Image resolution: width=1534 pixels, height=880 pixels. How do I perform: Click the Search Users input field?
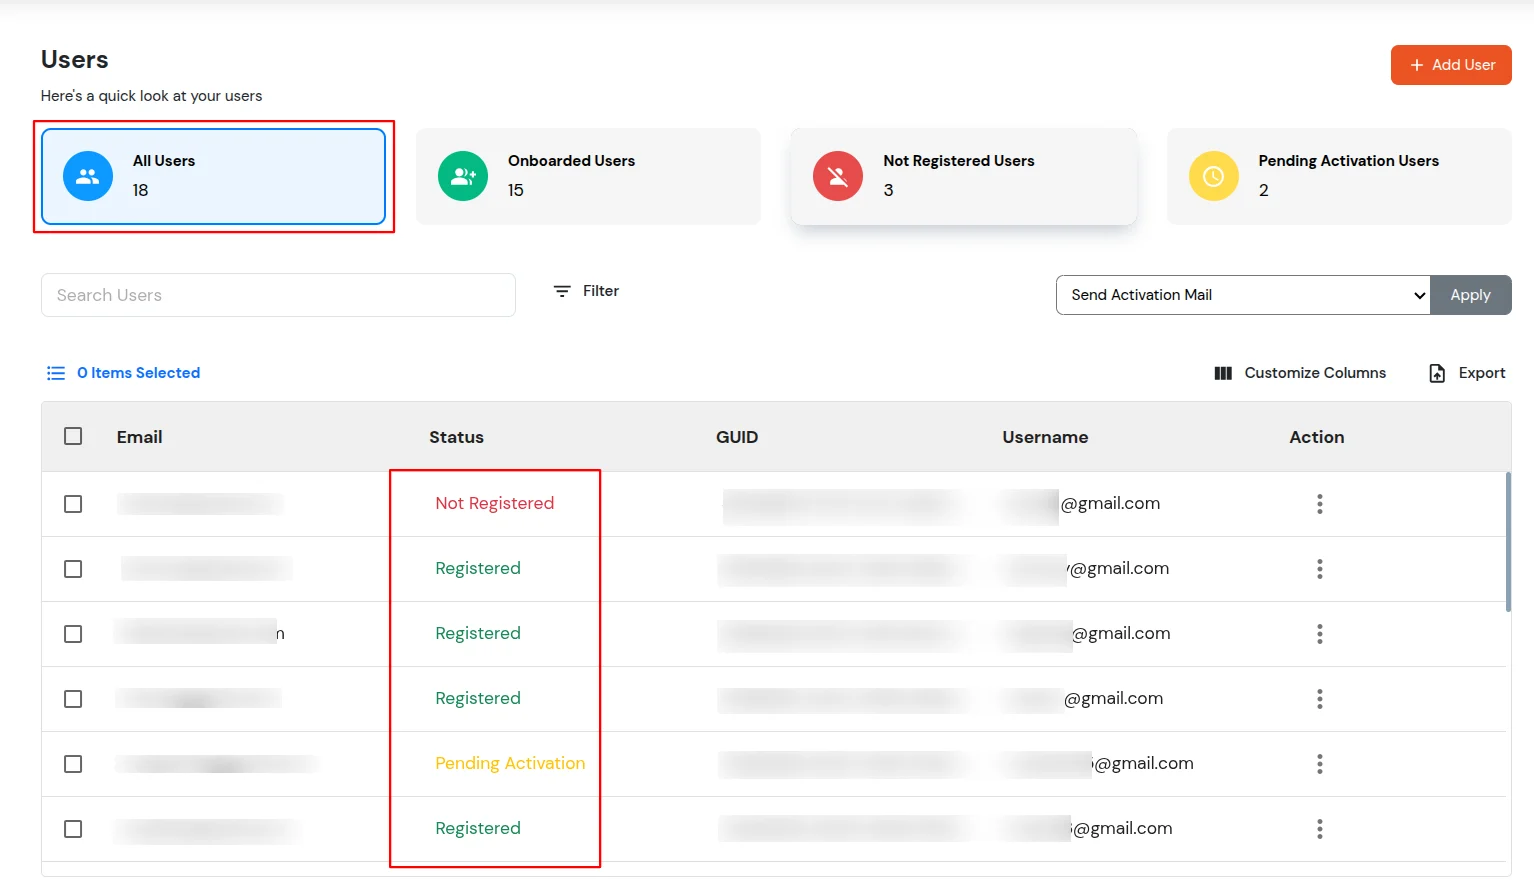(277, 295)
